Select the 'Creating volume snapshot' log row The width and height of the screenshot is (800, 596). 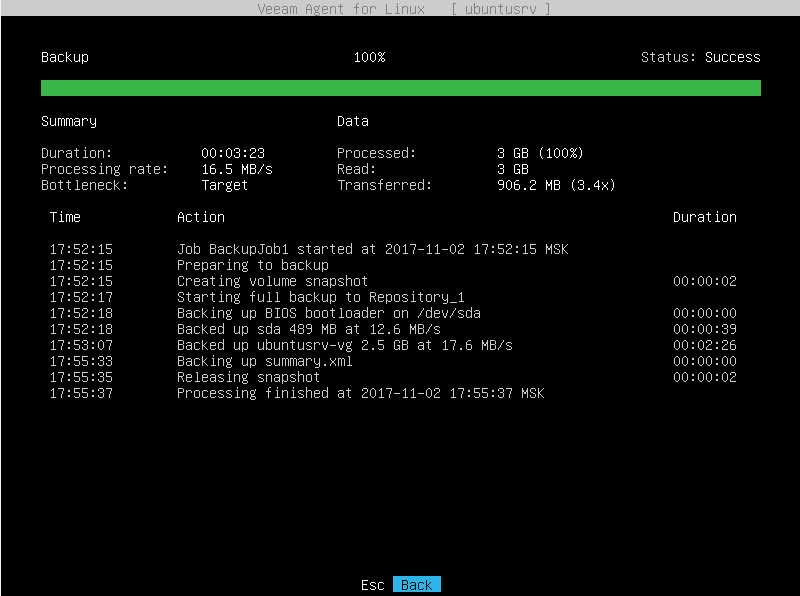[x=393, y=281]
